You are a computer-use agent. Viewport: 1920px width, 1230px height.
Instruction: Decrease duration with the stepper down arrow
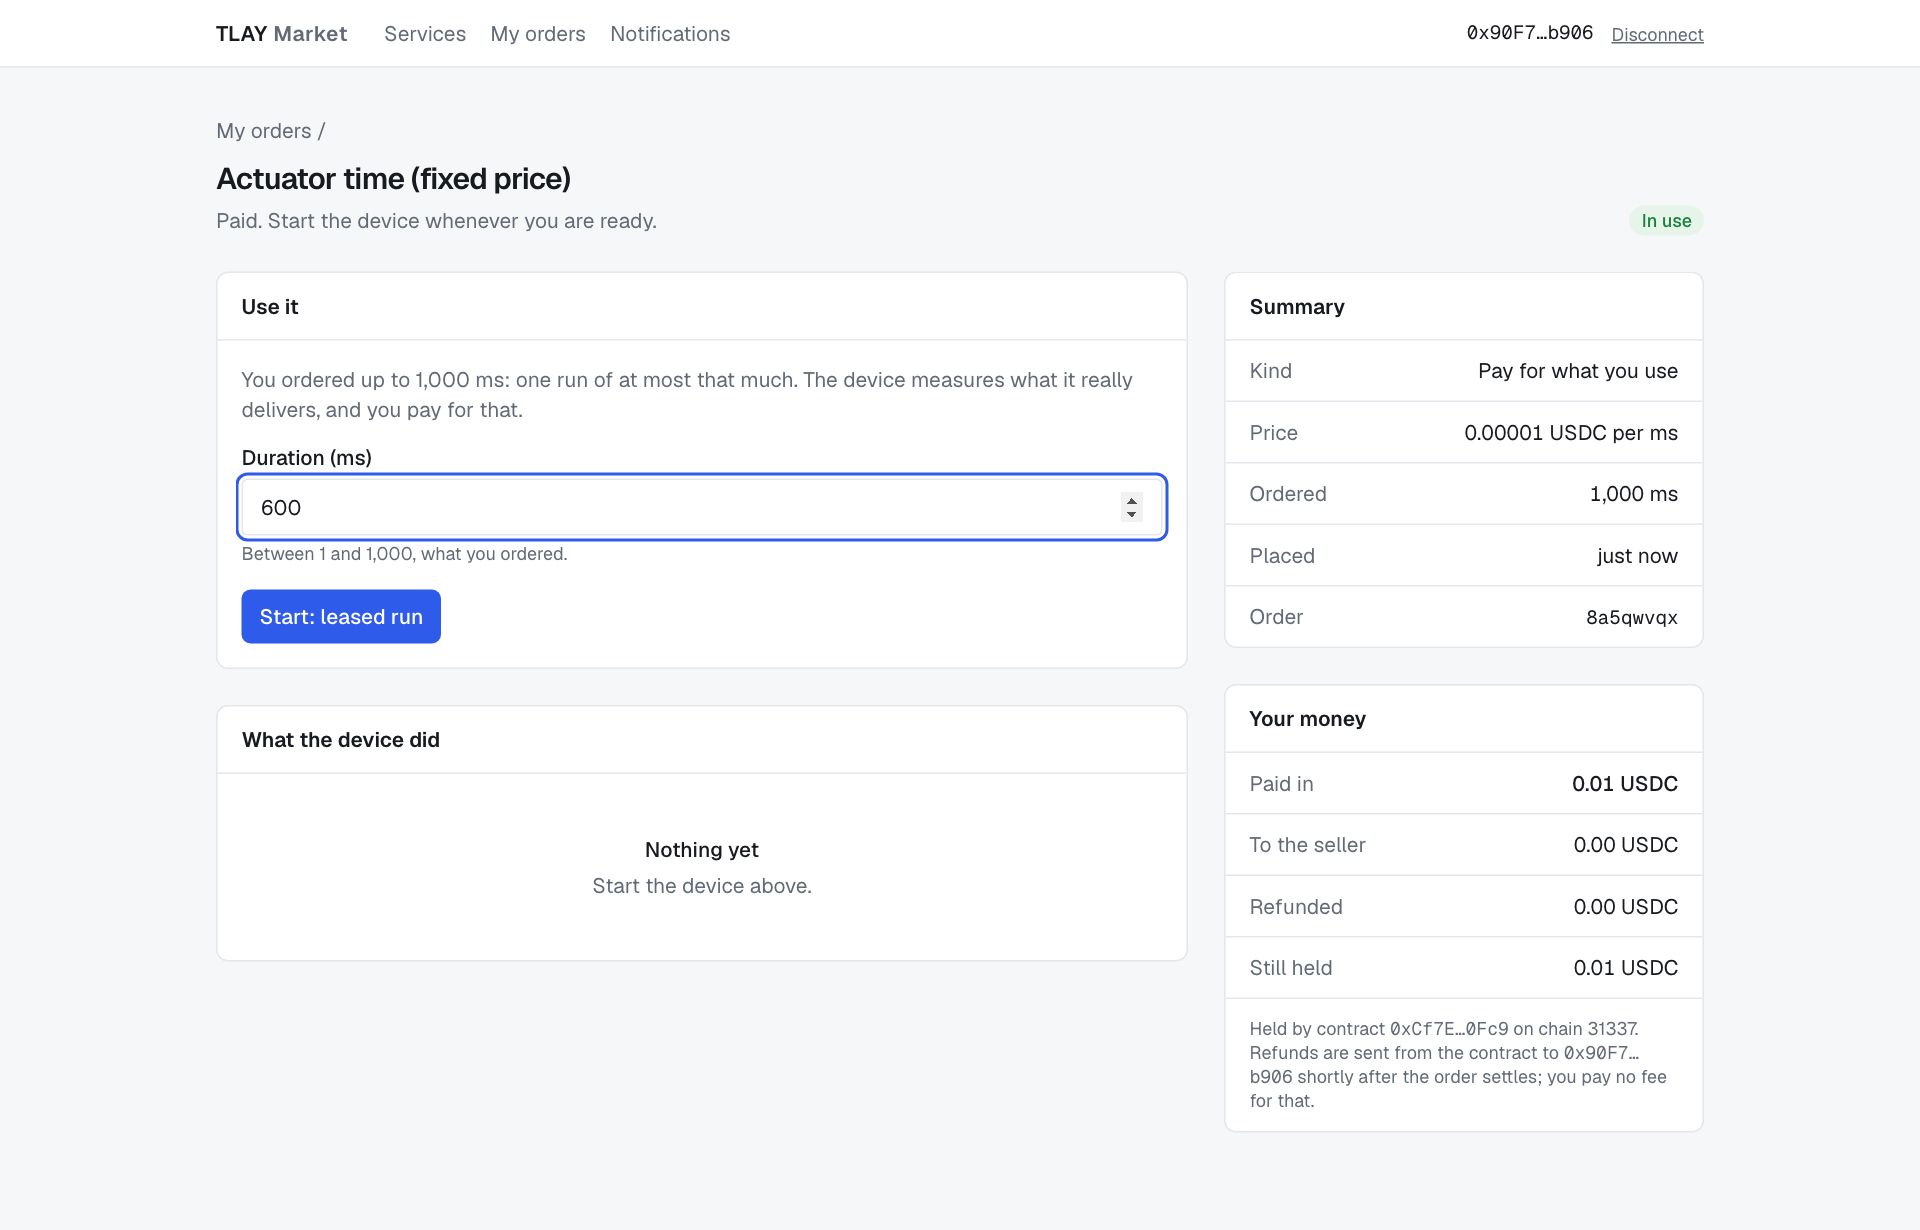click(x=1131, y=514)
